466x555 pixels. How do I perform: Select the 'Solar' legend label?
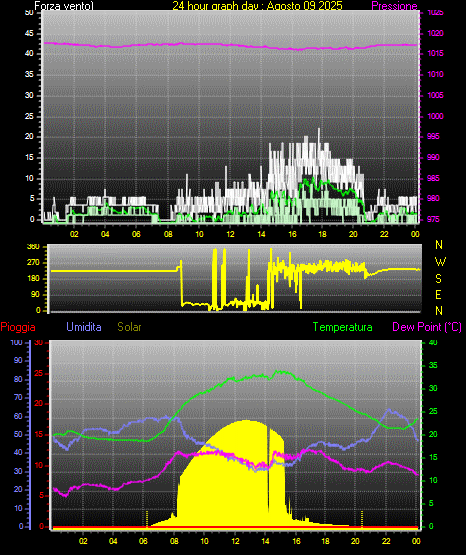pos(129,327)
